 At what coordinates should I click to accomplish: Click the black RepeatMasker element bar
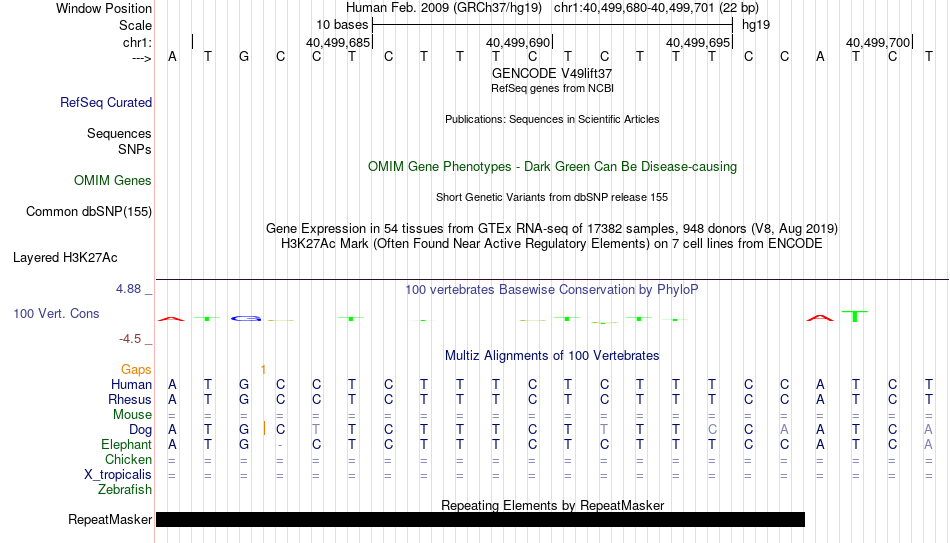point(480,519)
